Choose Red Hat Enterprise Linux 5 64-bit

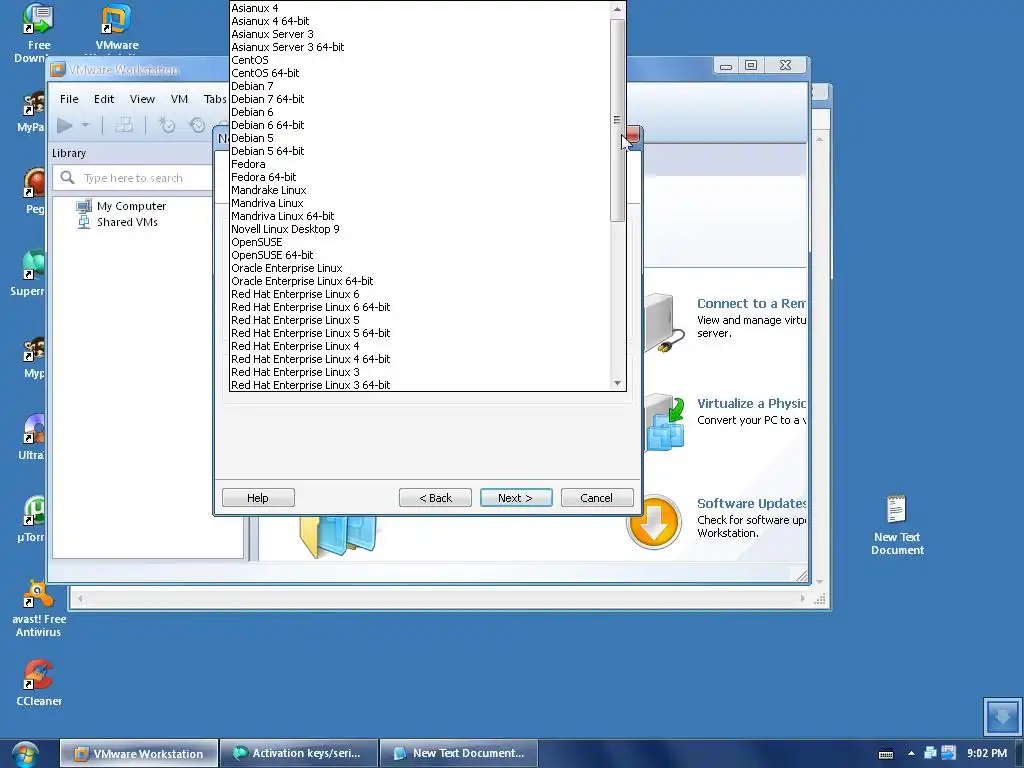(420, 333)
